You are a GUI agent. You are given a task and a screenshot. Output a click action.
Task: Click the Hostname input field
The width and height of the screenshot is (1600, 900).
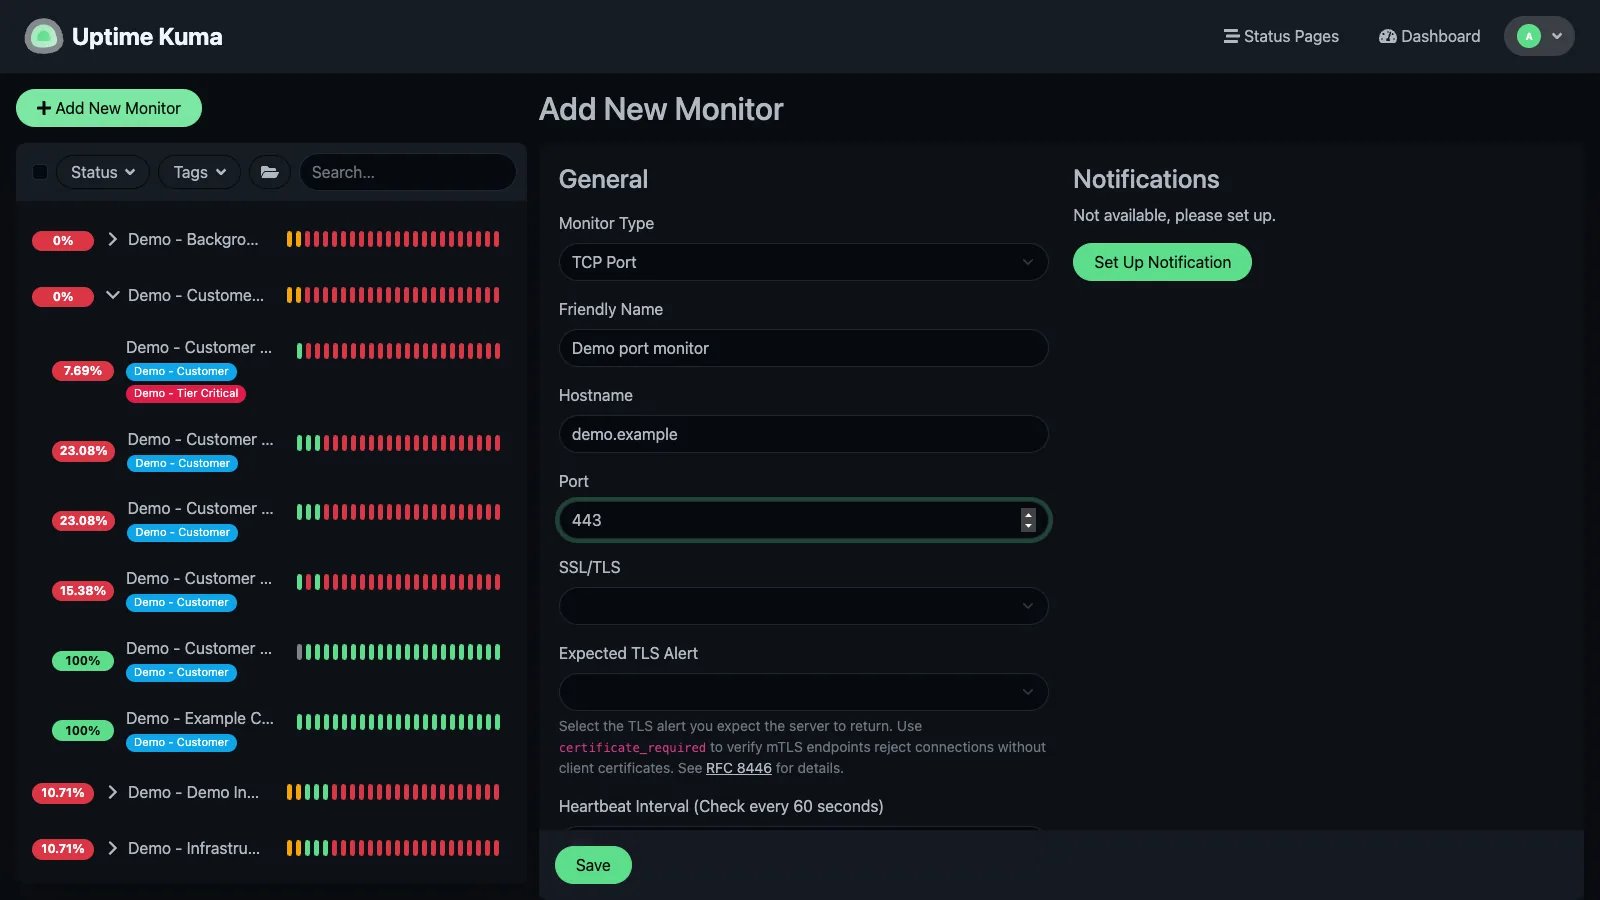coord(803,434)
